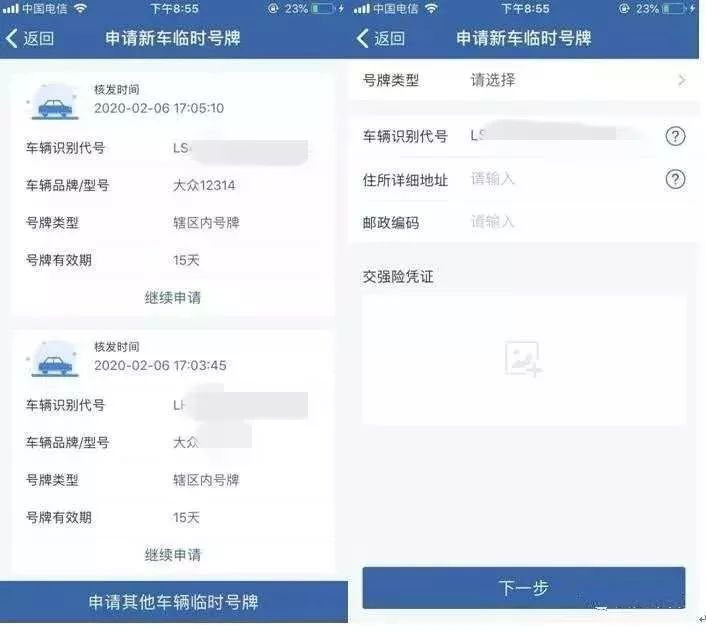The height and width of the screenshot is (631, 706).
Task: Click help icon beside 车辆识别代号 field
Action: [x=675, y=136]
